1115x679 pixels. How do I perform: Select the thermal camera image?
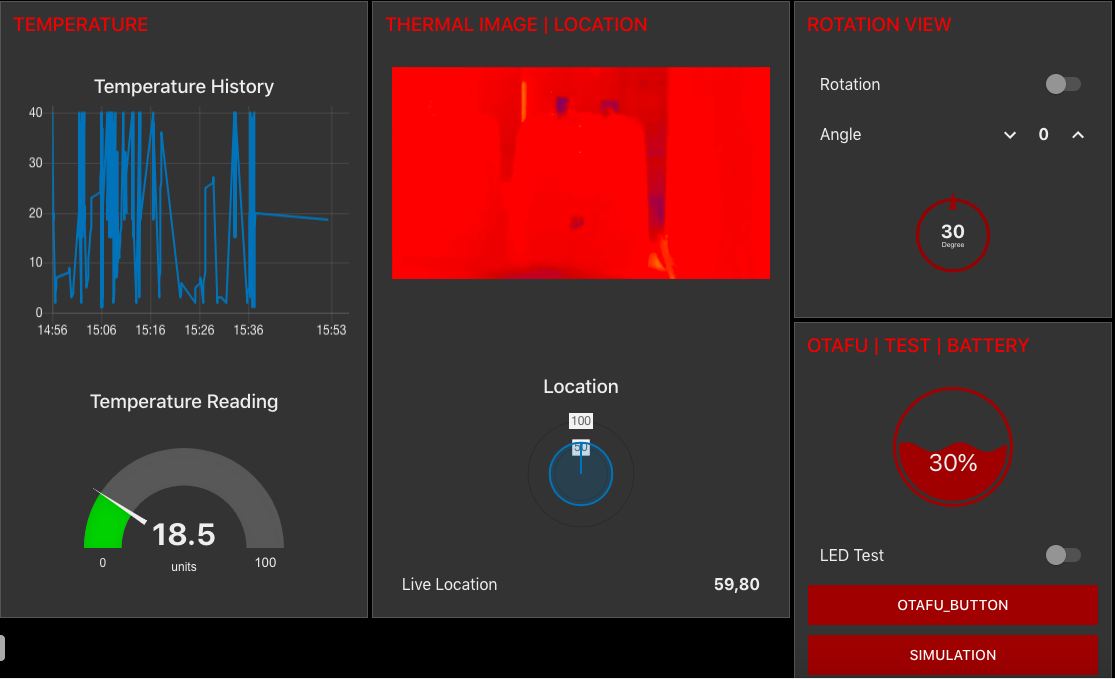pos(580,172)
